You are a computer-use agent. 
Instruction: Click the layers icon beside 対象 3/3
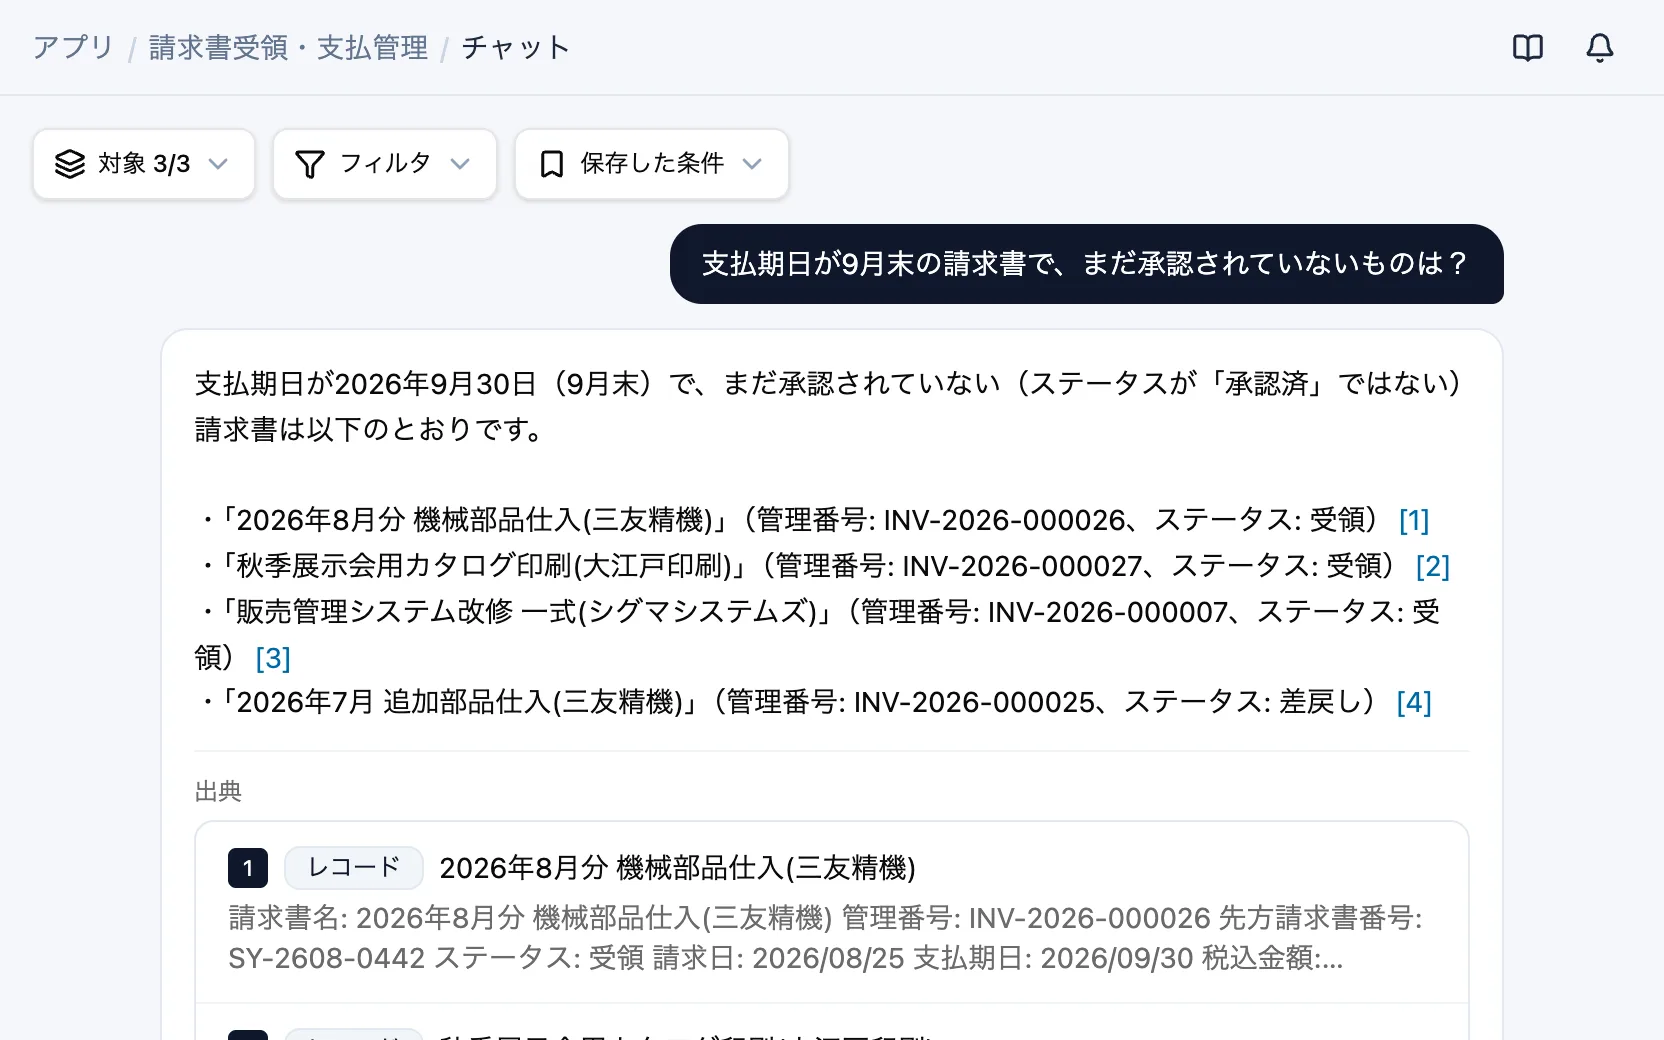point(70,164)
